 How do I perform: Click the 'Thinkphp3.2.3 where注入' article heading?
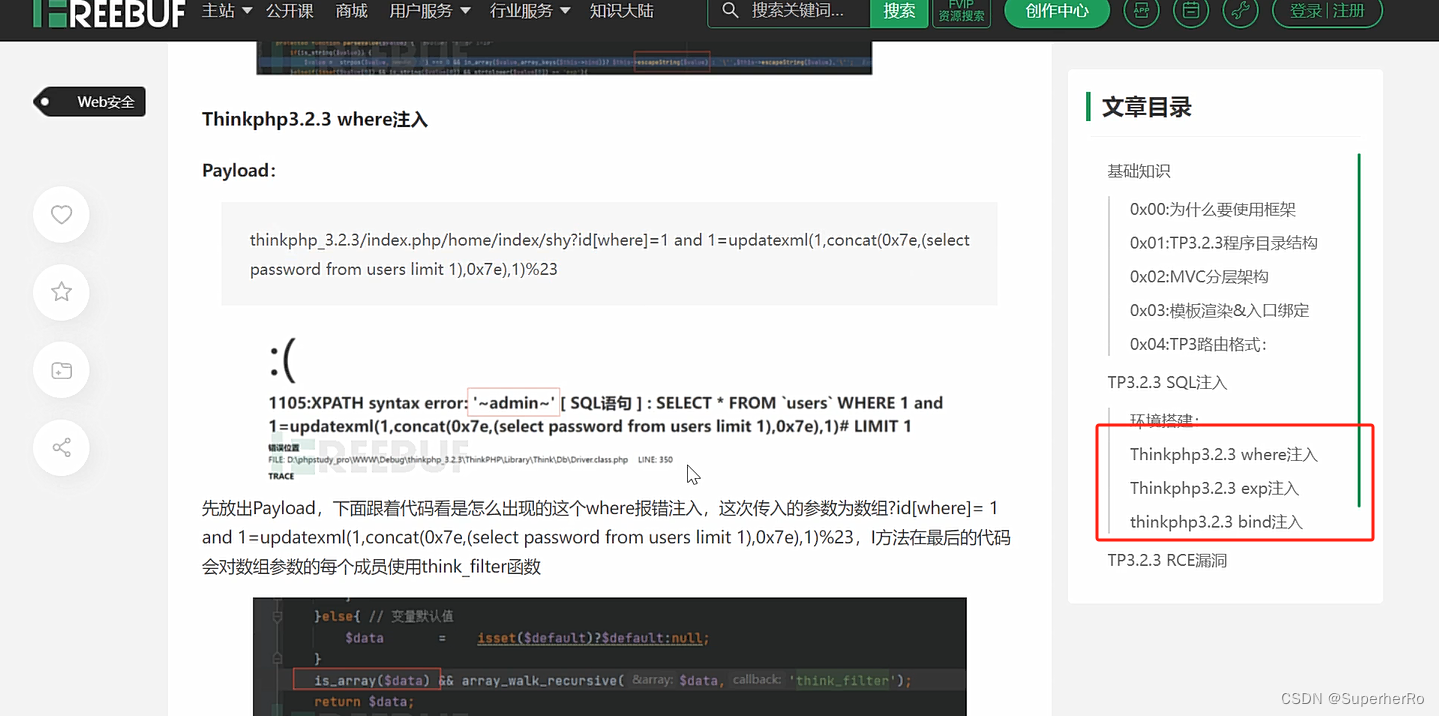click(x=315, y=119)
